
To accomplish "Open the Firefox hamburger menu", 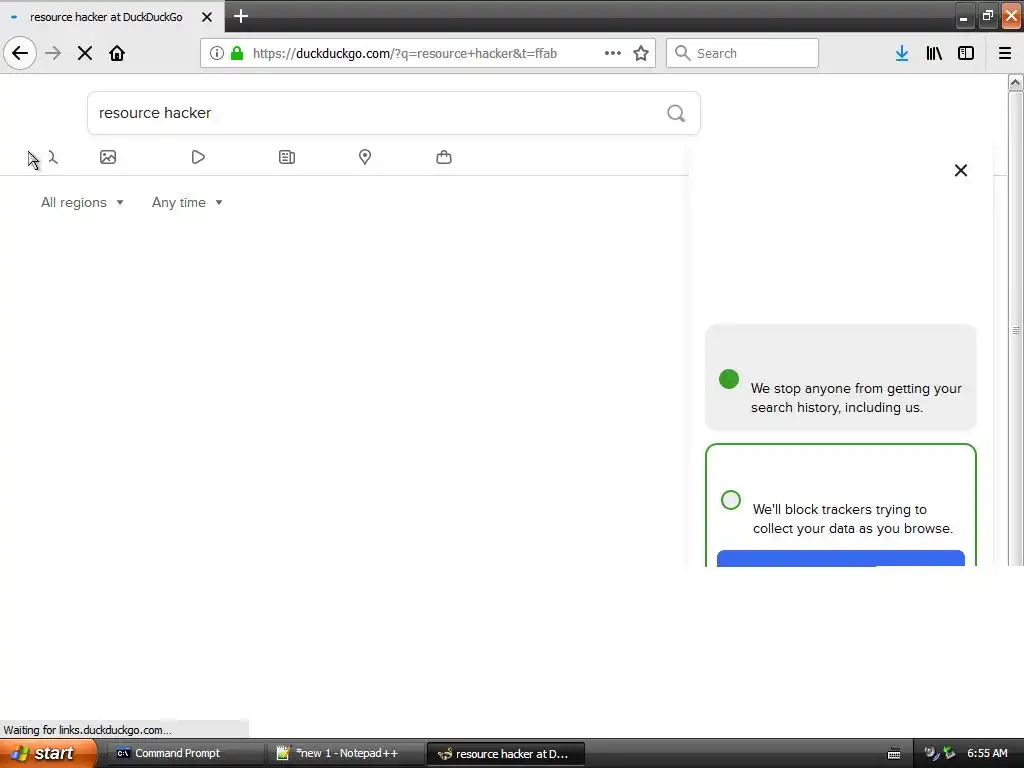I will 1005,53.
